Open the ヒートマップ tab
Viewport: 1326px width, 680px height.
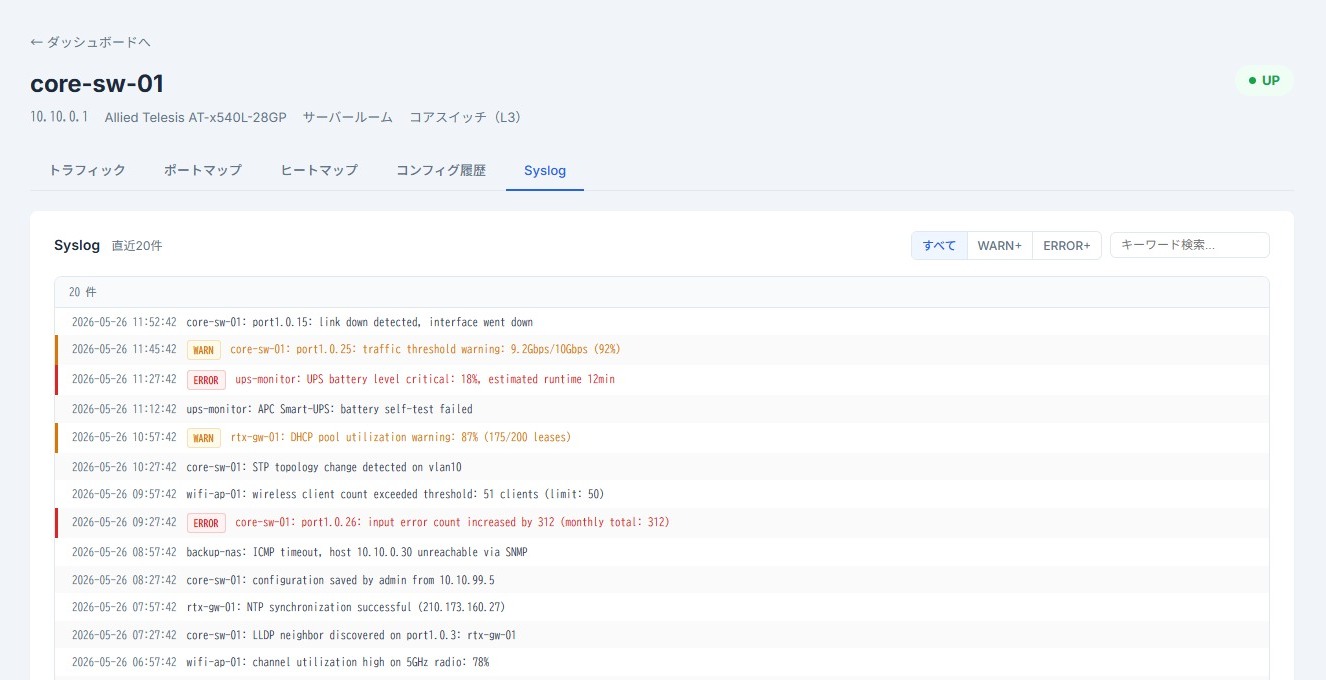pos(319,170)
